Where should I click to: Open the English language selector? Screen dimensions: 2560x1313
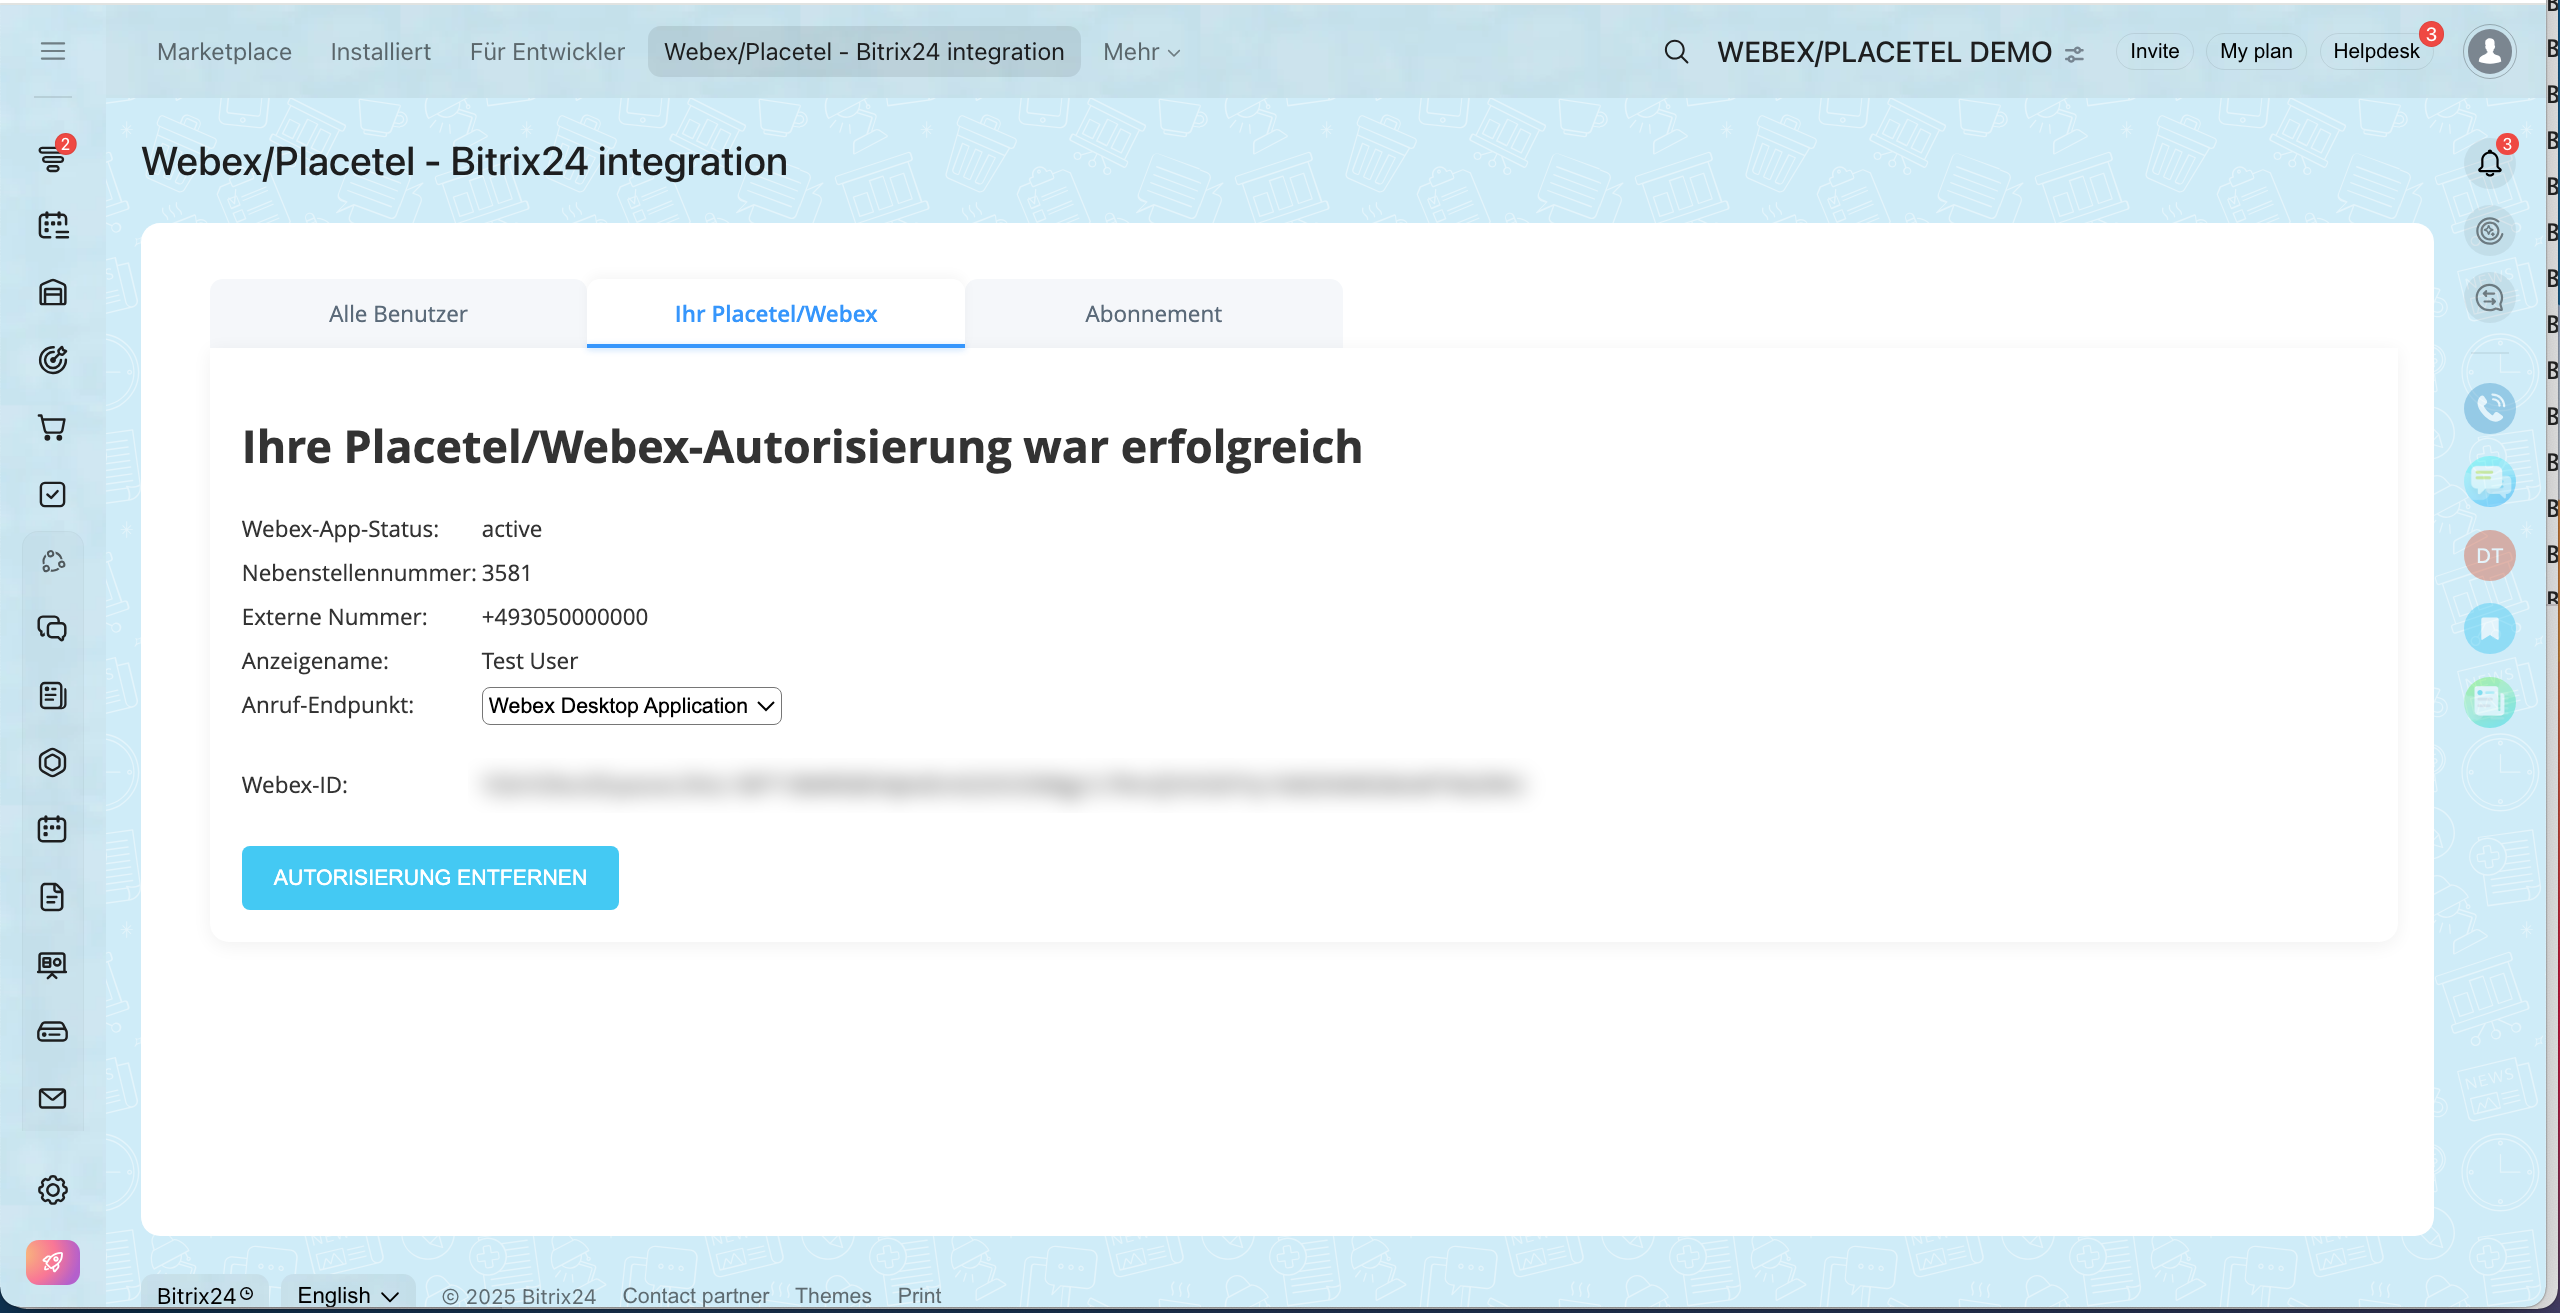click(347, 1295)
